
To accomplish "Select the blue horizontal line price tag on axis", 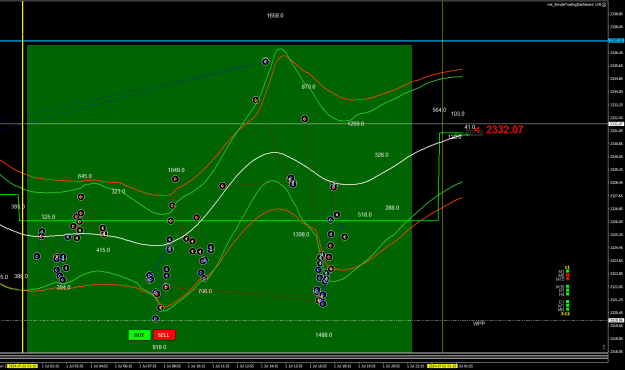I will (x=616, y=41).
